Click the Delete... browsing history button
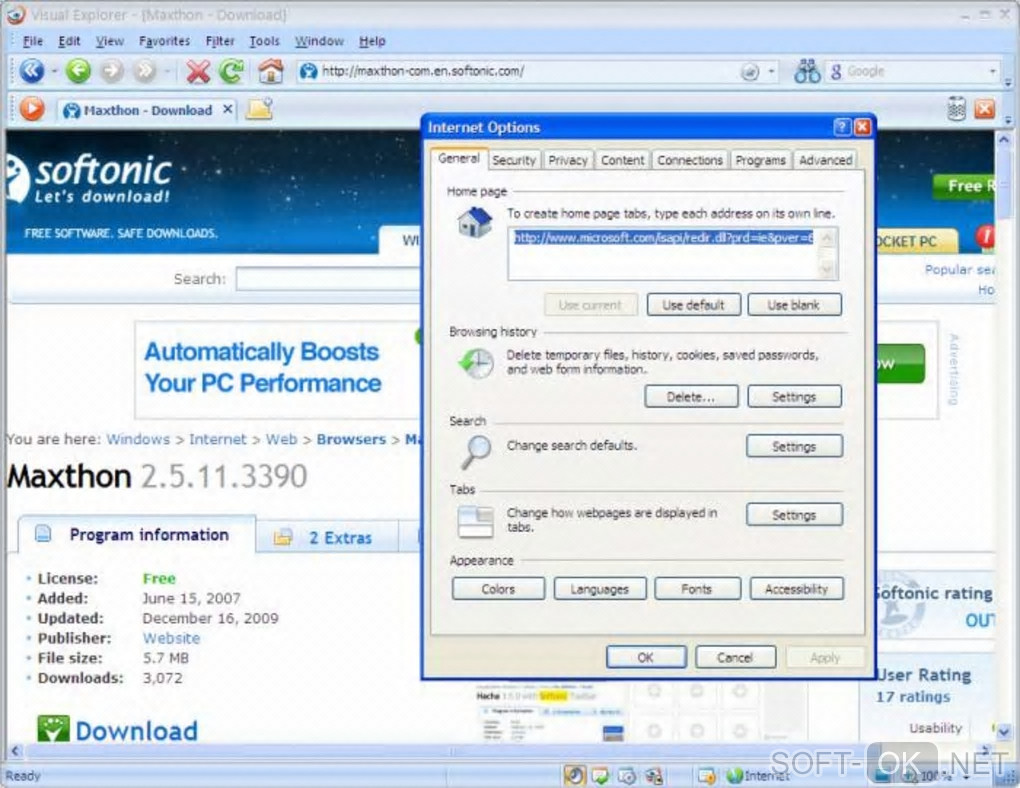 (691, 396)
